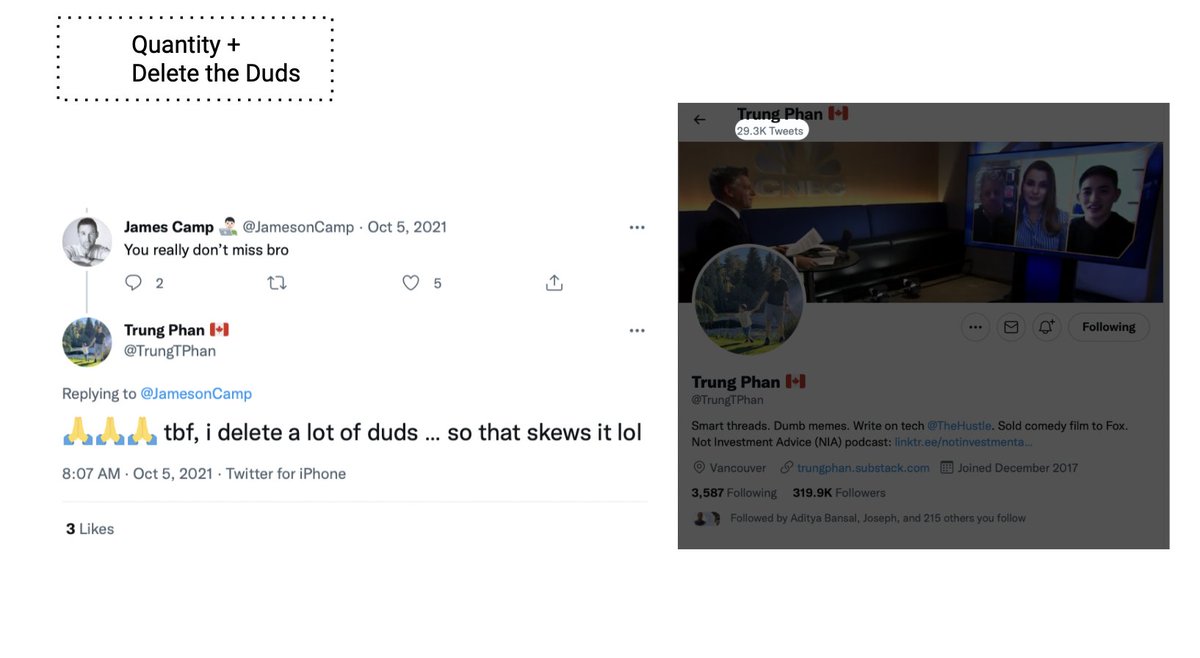This screenshot has height=658, width=1200.
Task: Open profile more-options ellipsis button
Action: point(975,327)
